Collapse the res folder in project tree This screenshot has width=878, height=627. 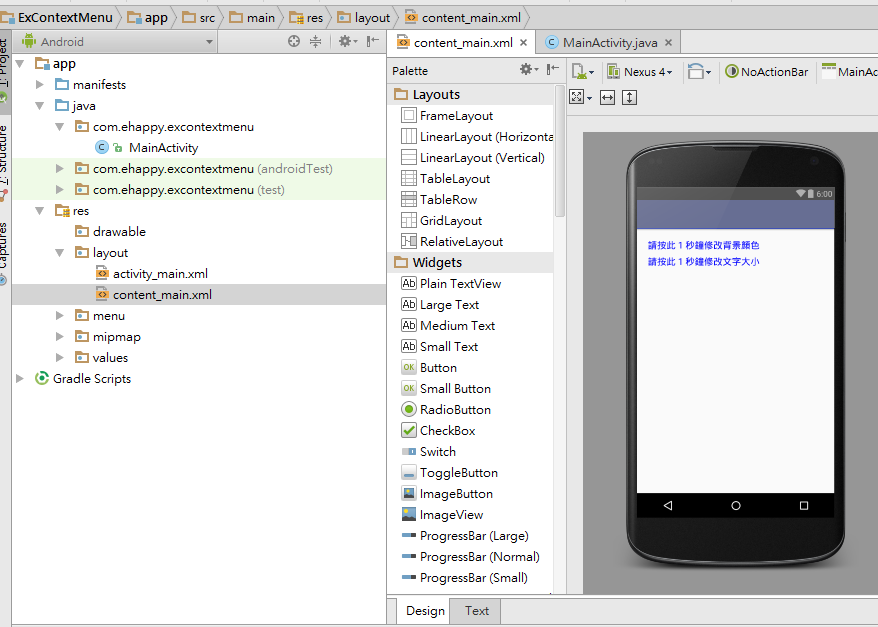coord(38,210)
